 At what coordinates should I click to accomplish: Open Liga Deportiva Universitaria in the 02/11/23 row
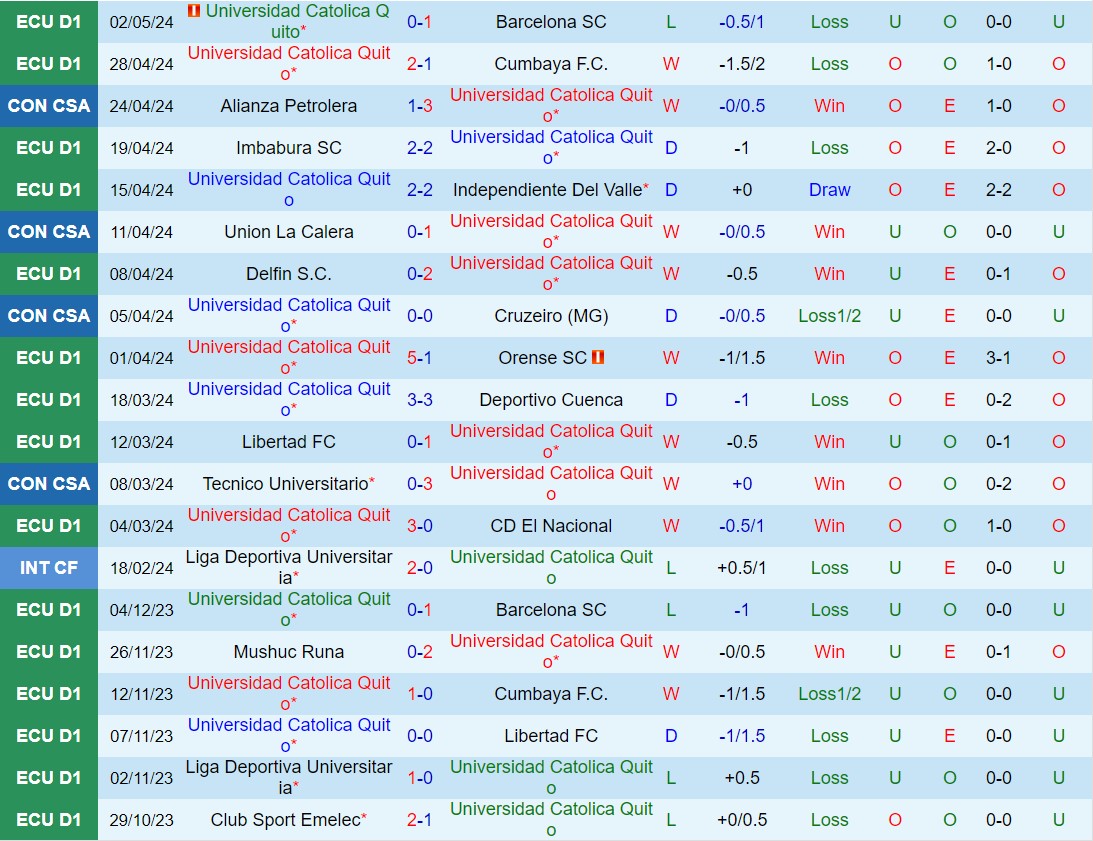289,777
